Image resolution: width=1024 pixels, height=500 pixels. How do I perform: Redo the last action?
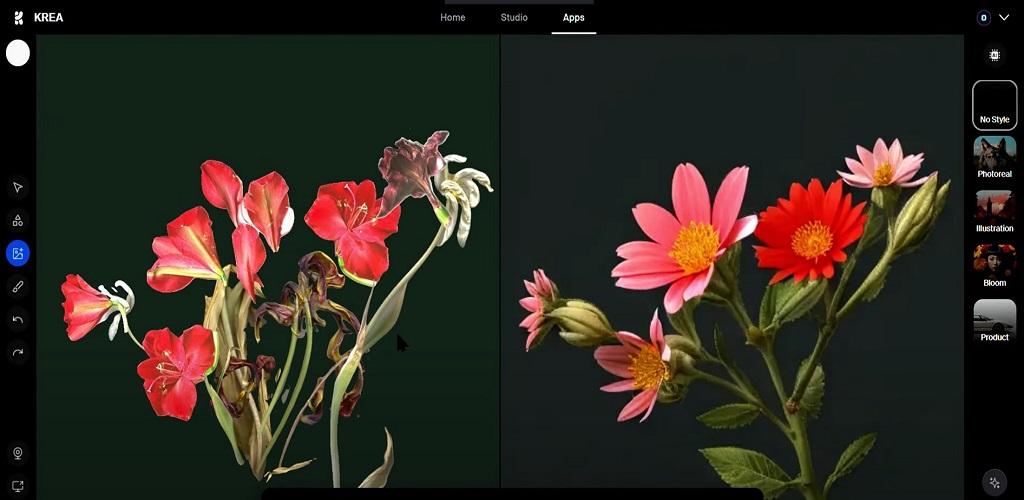point(18,352)
